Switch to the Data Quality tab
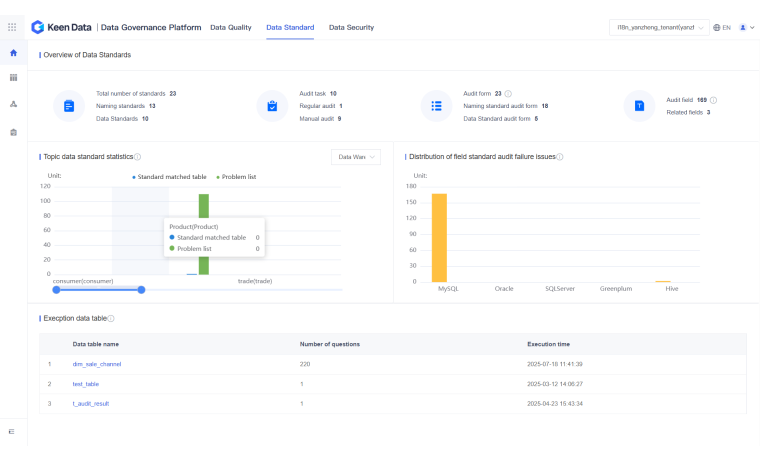The width and height of the screenshot is (760, 460). 230,27
